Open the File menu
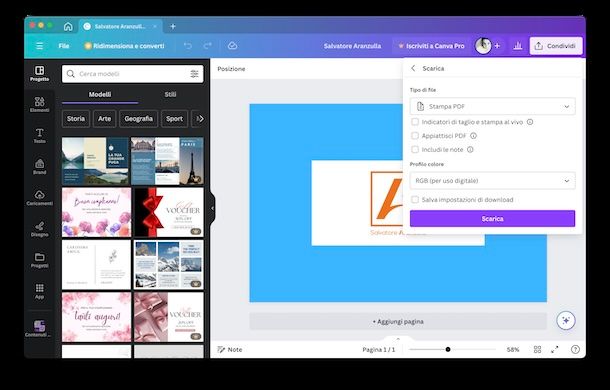The image size is (610, 390). [x=64, y=46]
